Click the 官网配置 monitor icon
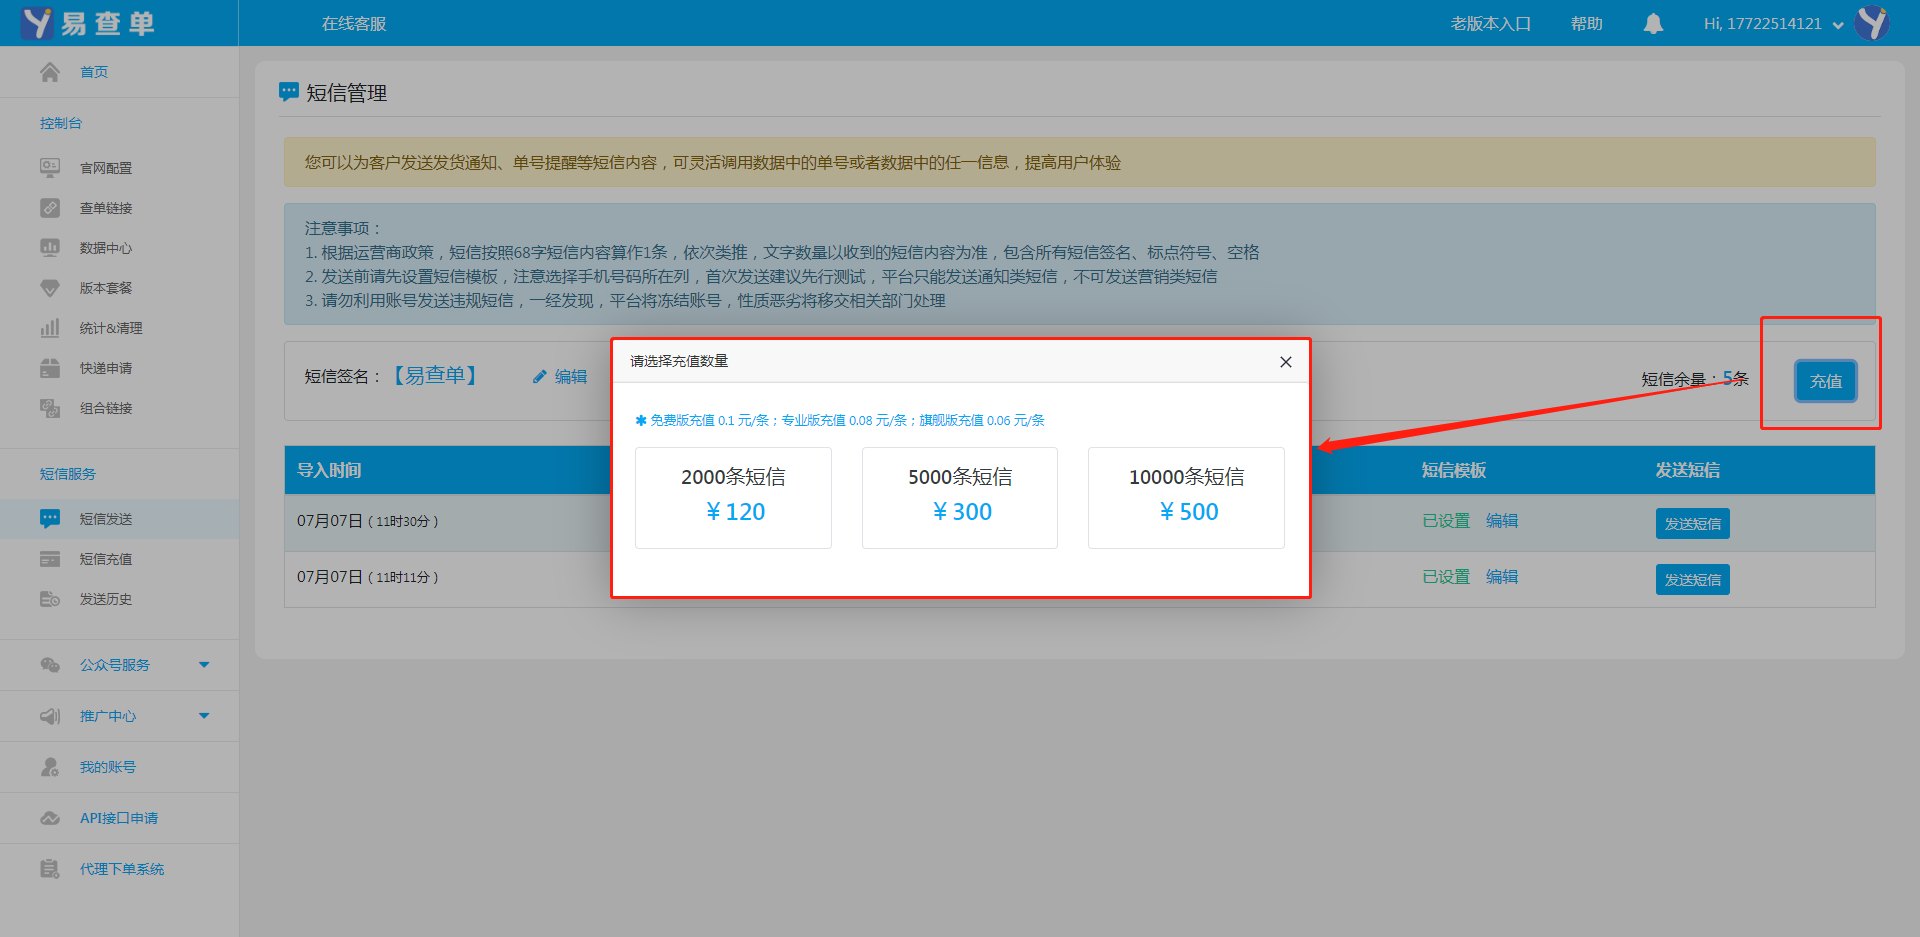Screen dimensions: 1920x937 (x=50, y=168)
